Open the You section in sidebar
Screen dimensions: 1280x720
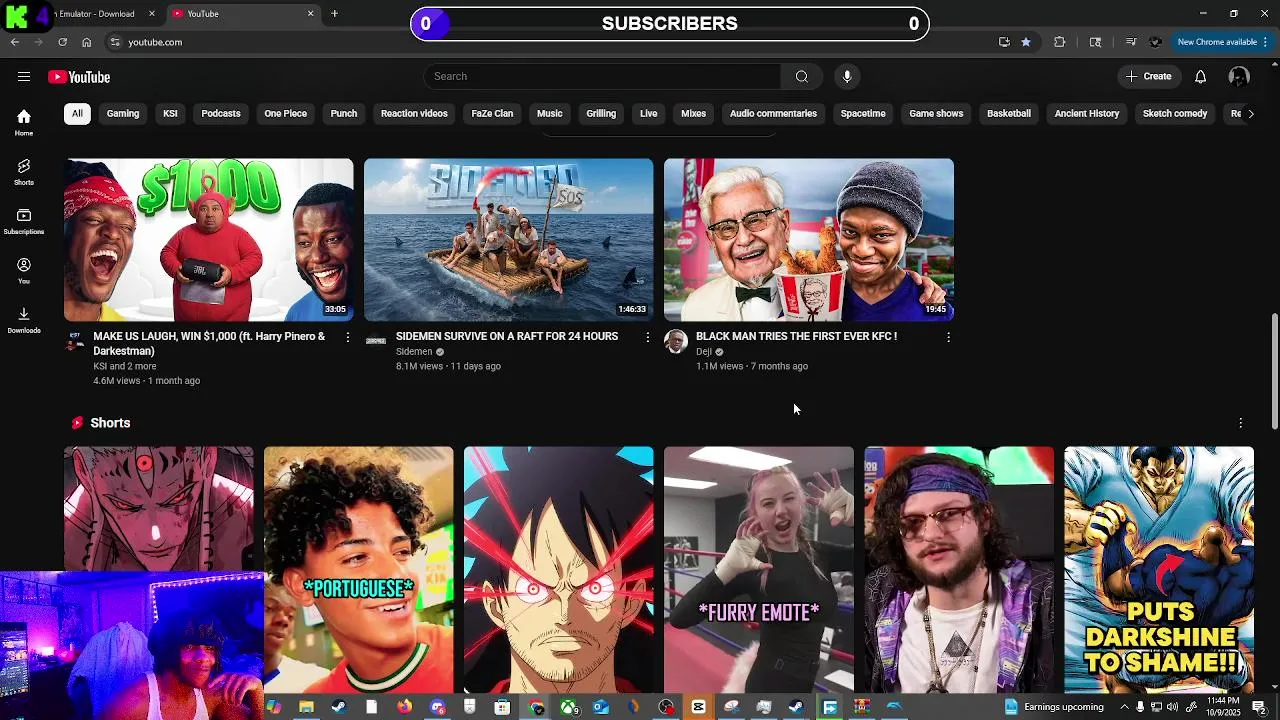(x=24, y=270)
